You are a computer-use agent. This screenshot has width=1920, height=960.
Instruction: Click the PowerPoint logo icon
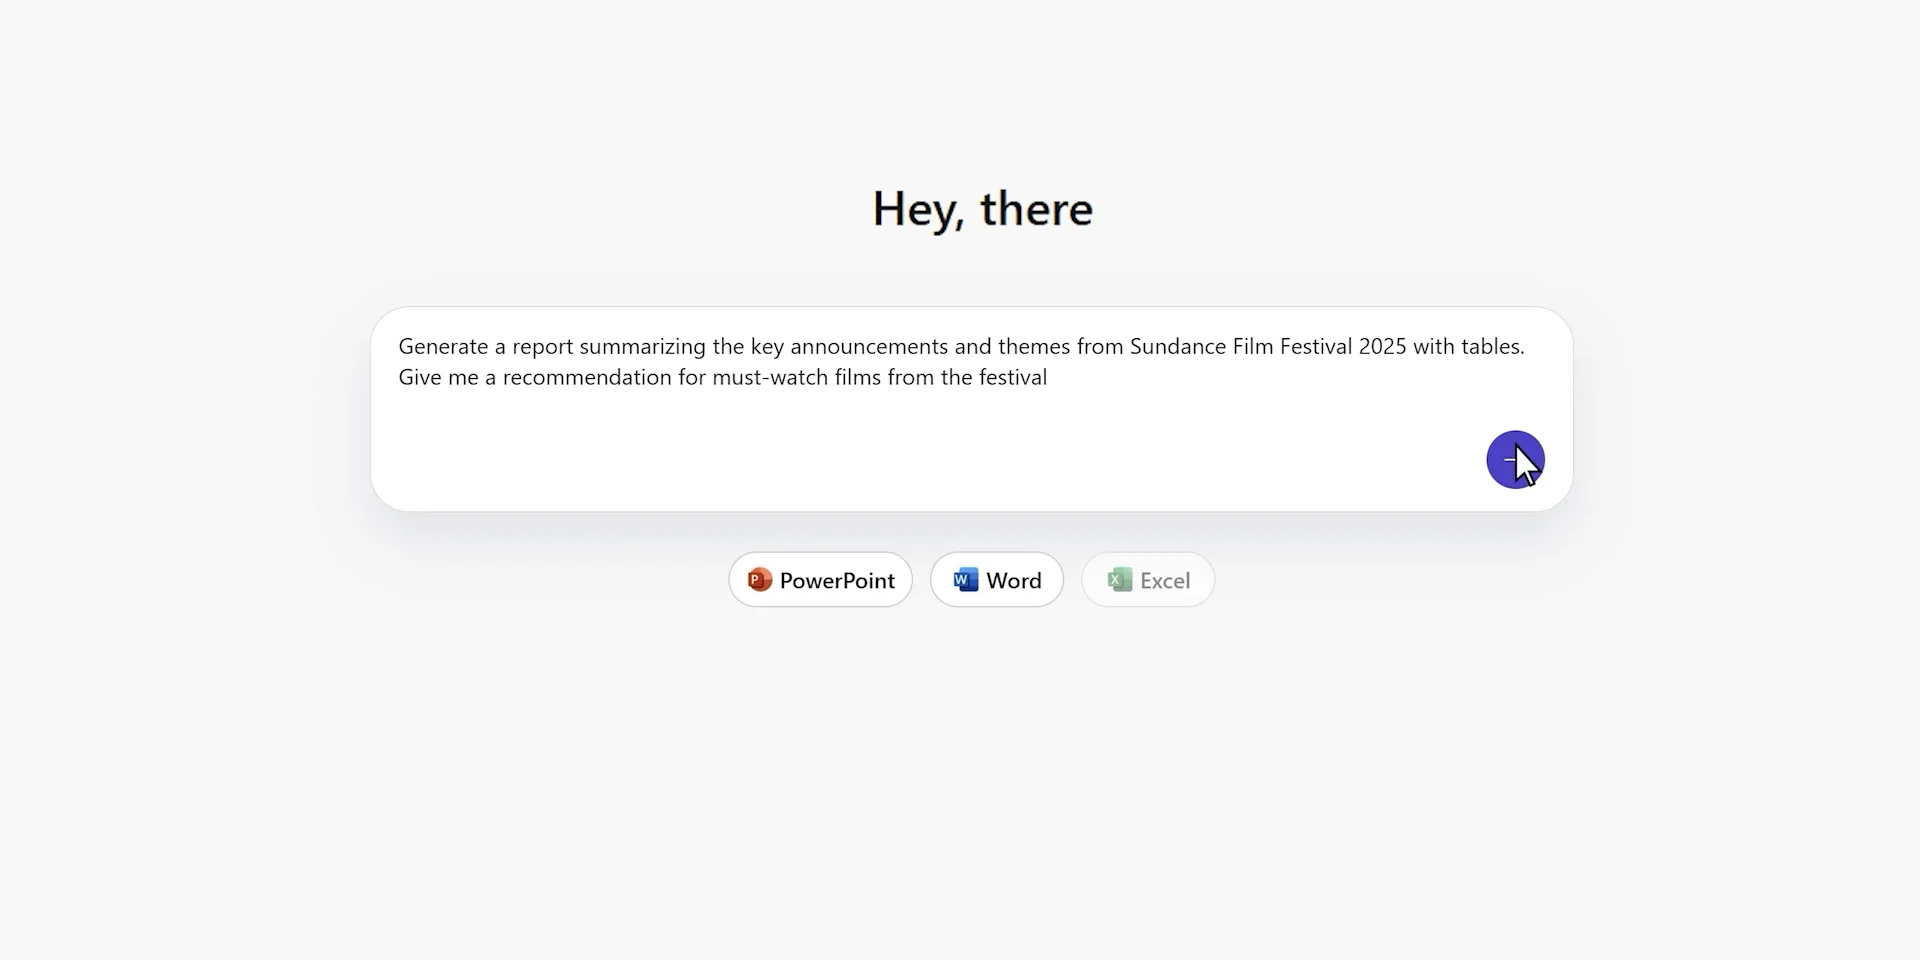pos(760,580)
